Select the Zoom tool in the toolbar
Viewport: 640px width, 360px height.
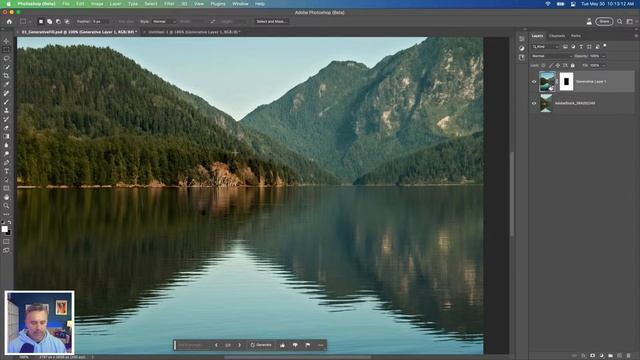(x=6, y=206)
